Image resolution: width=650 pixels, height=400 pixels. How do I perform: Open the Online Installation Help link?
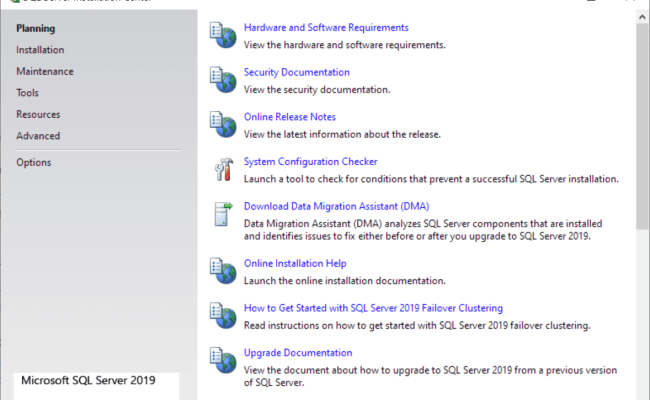pyautogui.click(x=295, y=264)
